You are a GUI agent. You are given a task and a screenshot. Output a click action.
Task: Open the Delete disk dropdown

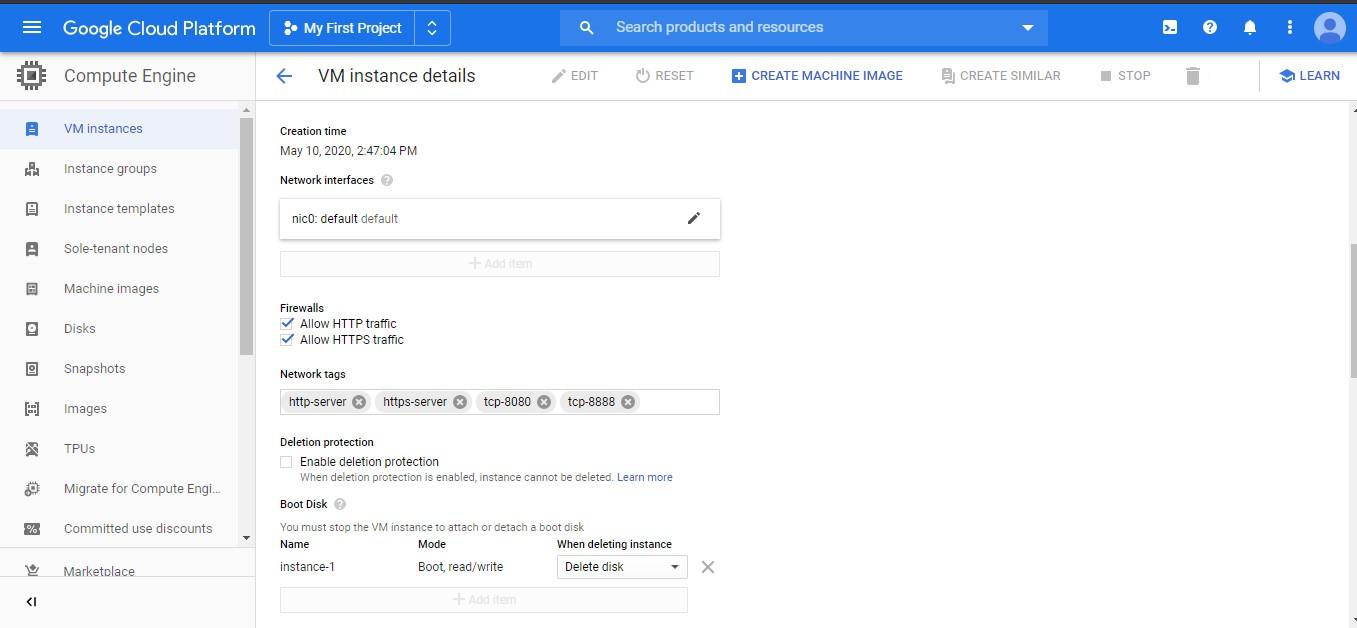point(622,567)
